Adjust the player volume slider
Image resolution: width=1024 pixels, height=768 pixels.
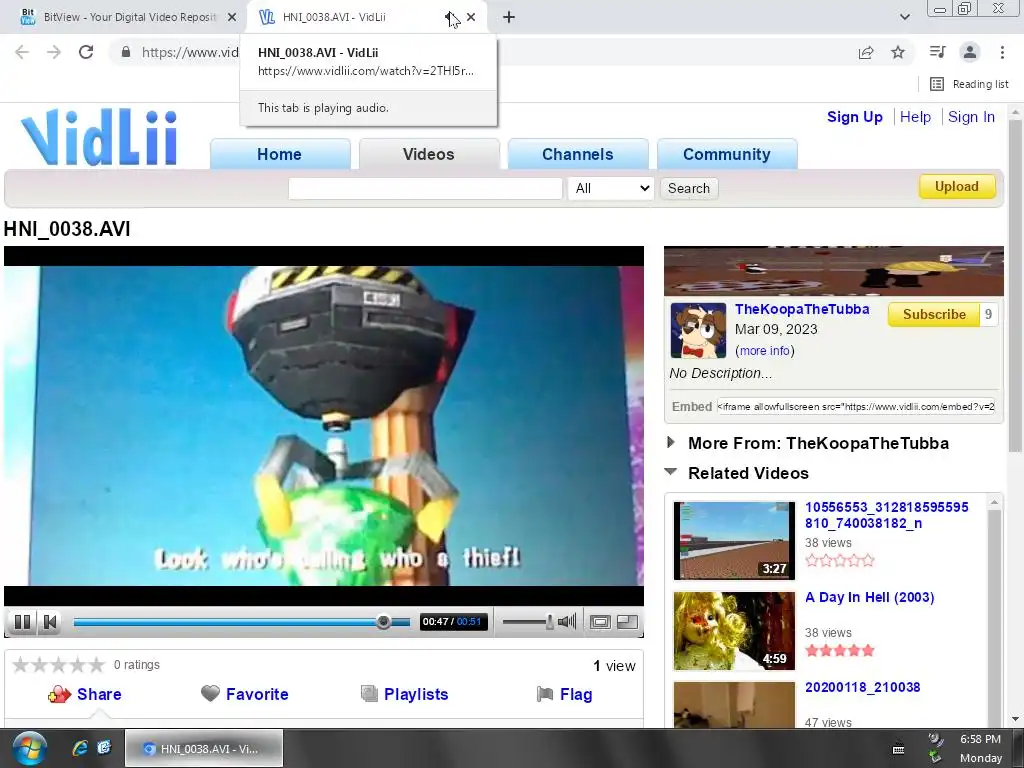point(528,622)
